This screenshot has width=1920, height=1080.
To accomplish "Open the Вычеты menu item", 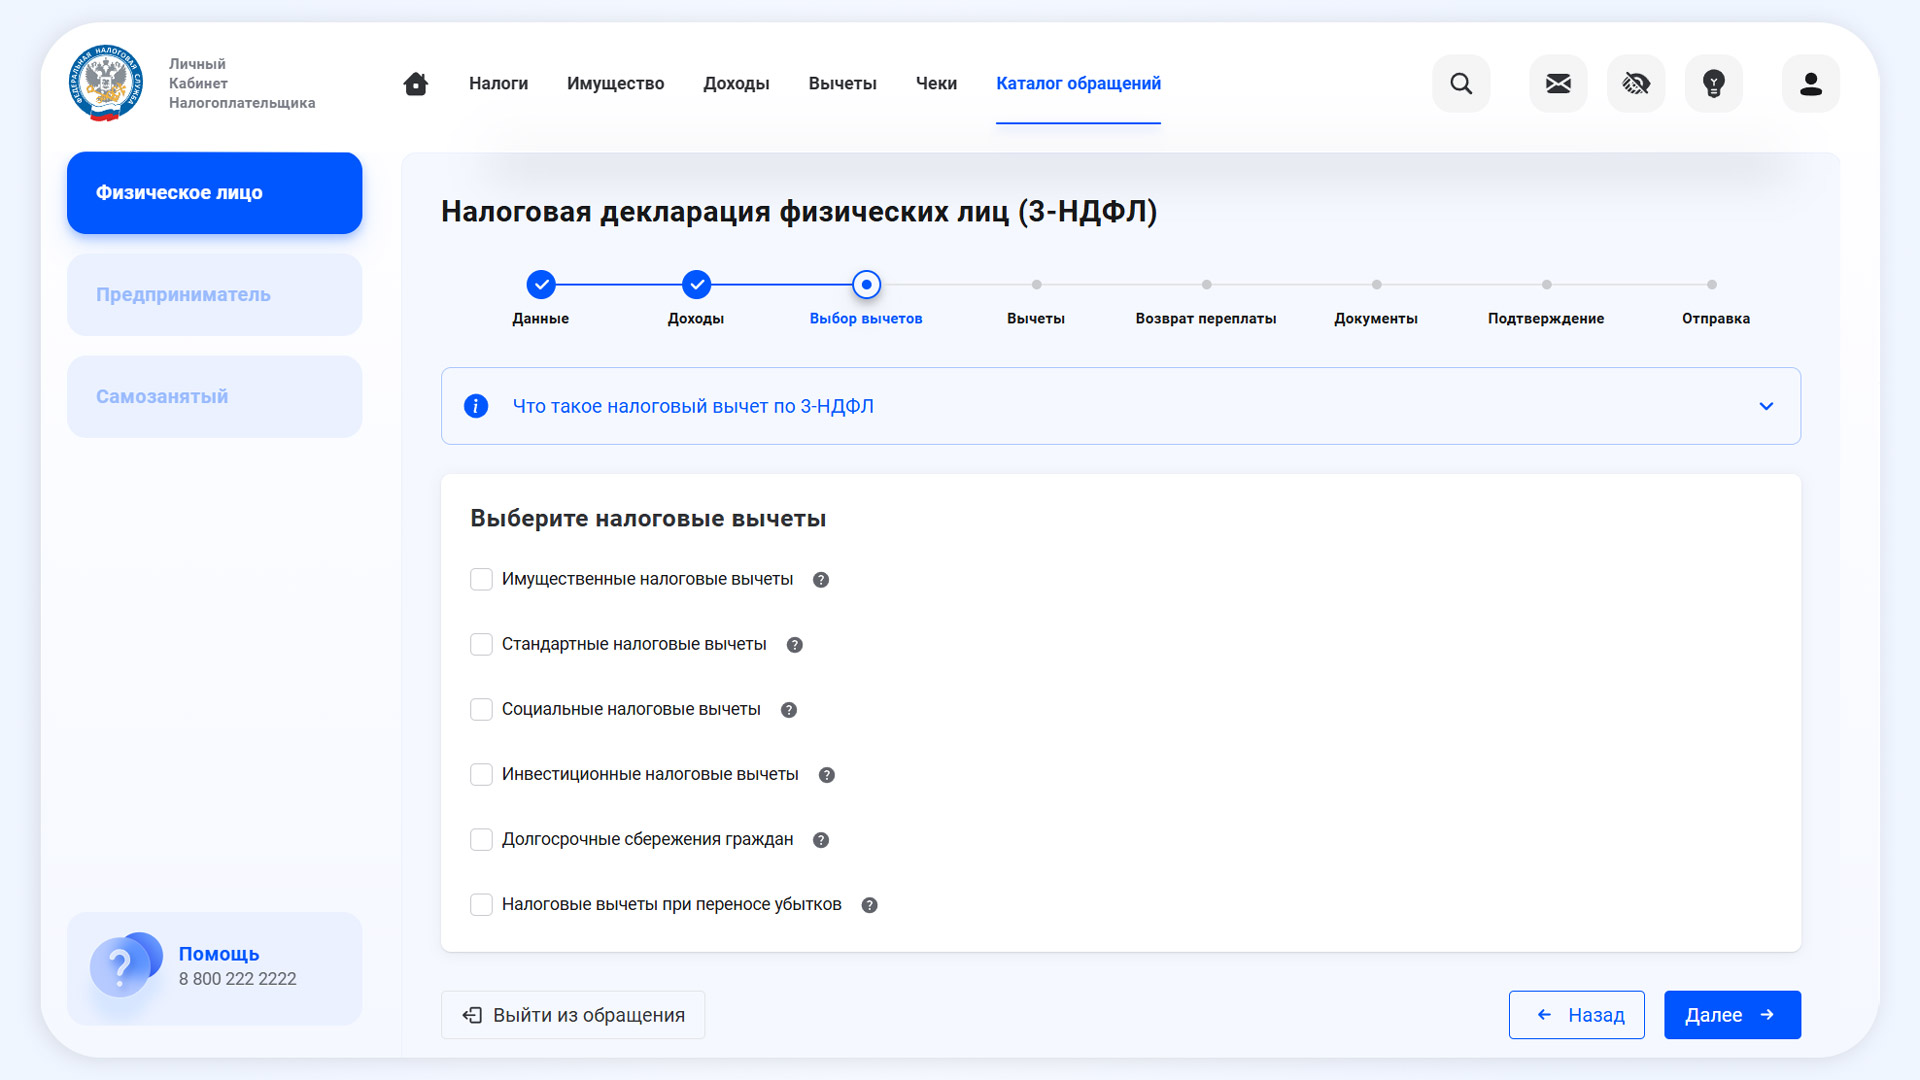I will 842,84.
